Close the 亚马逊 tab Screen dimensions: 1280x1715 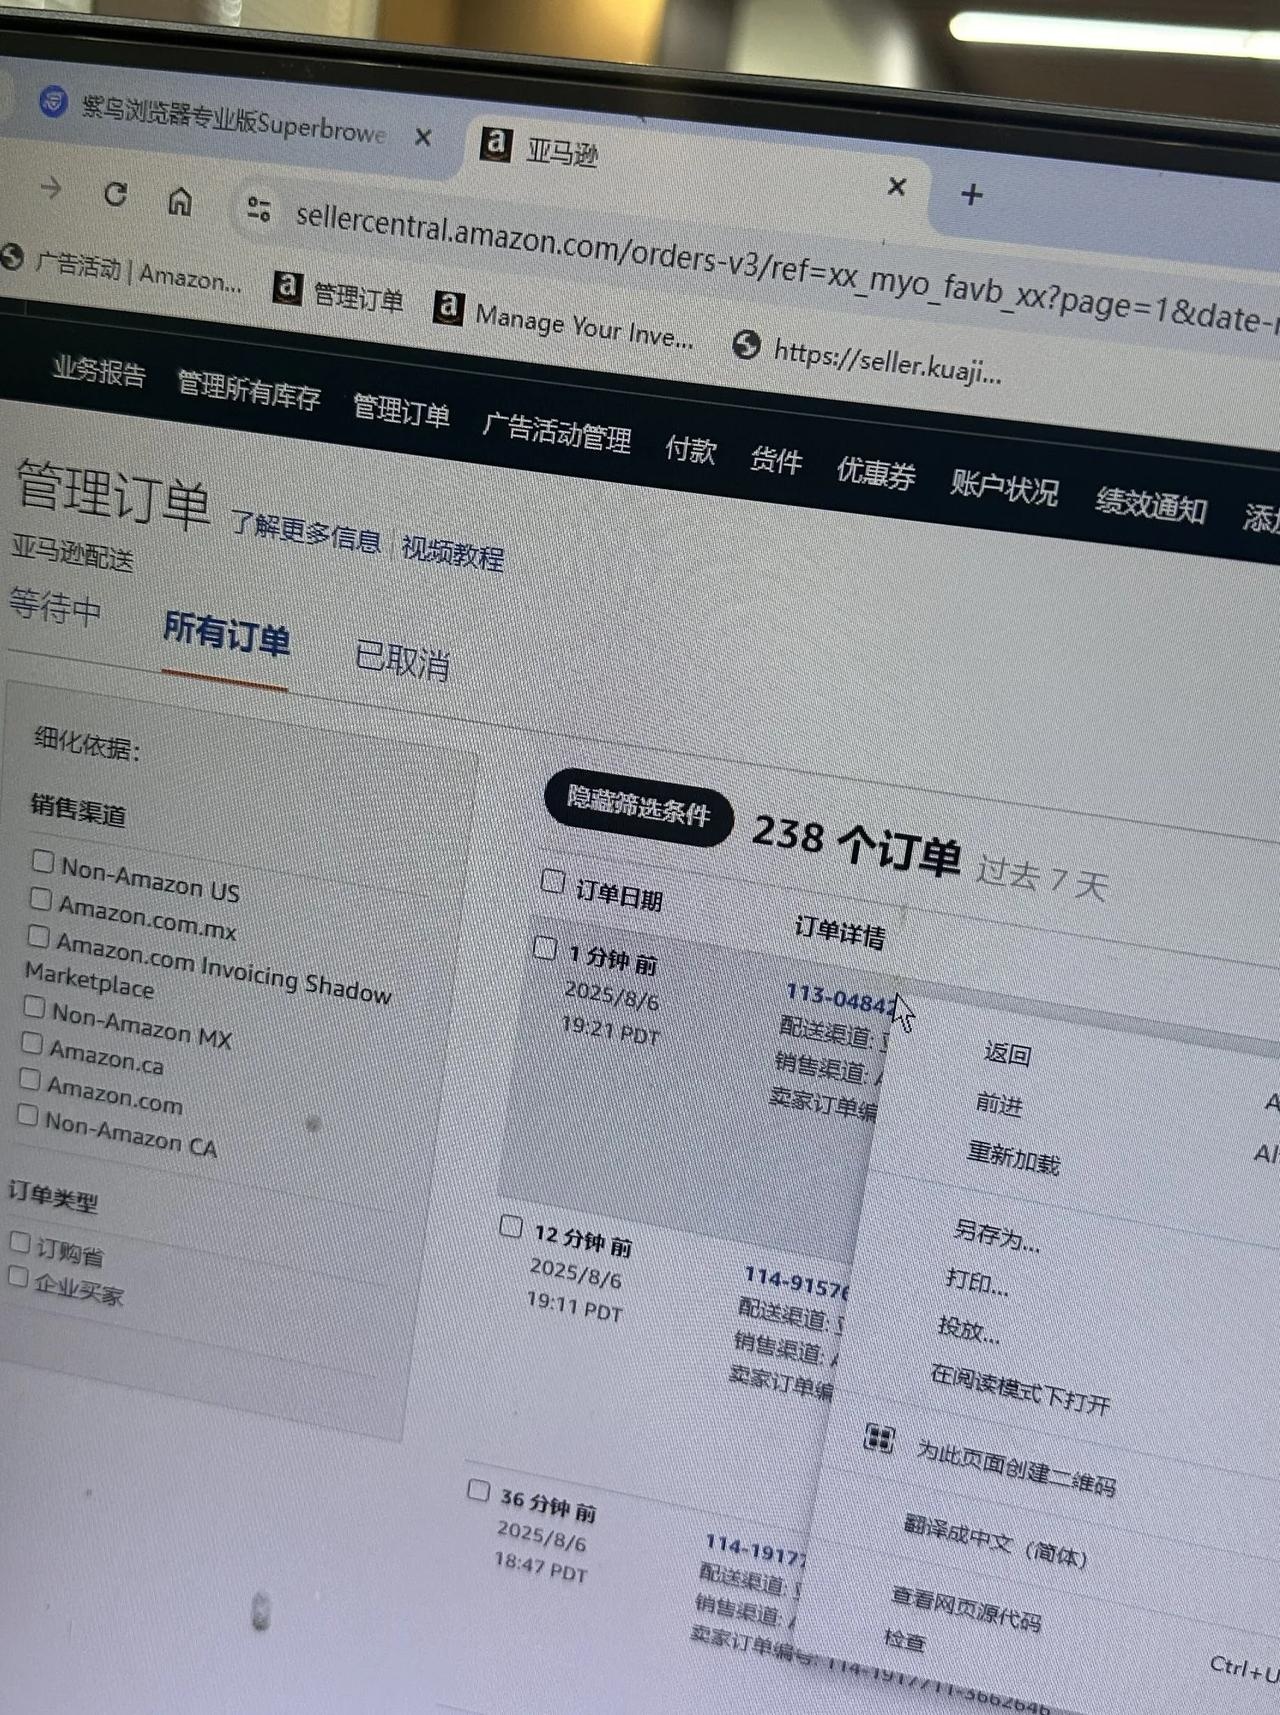[897, 186]
